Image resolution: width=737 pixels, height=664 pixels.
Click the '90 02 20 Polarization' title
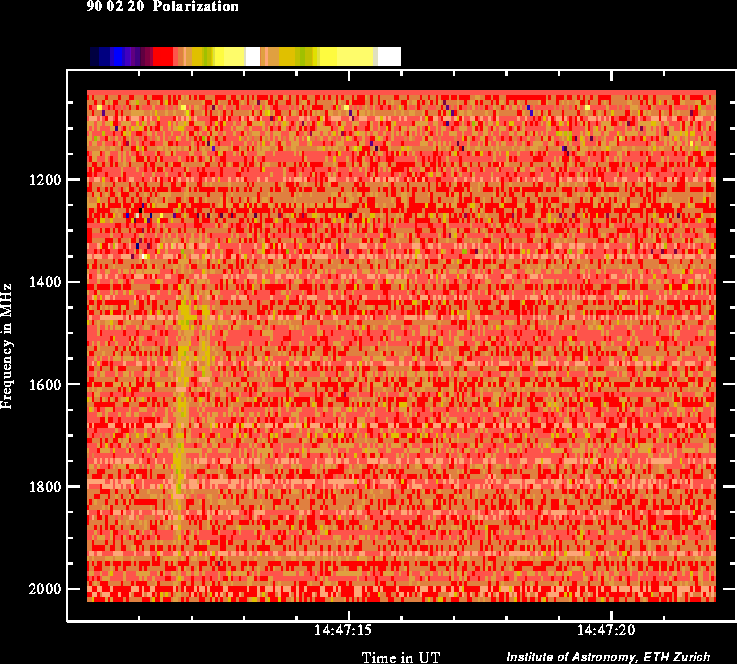(162, 7)
